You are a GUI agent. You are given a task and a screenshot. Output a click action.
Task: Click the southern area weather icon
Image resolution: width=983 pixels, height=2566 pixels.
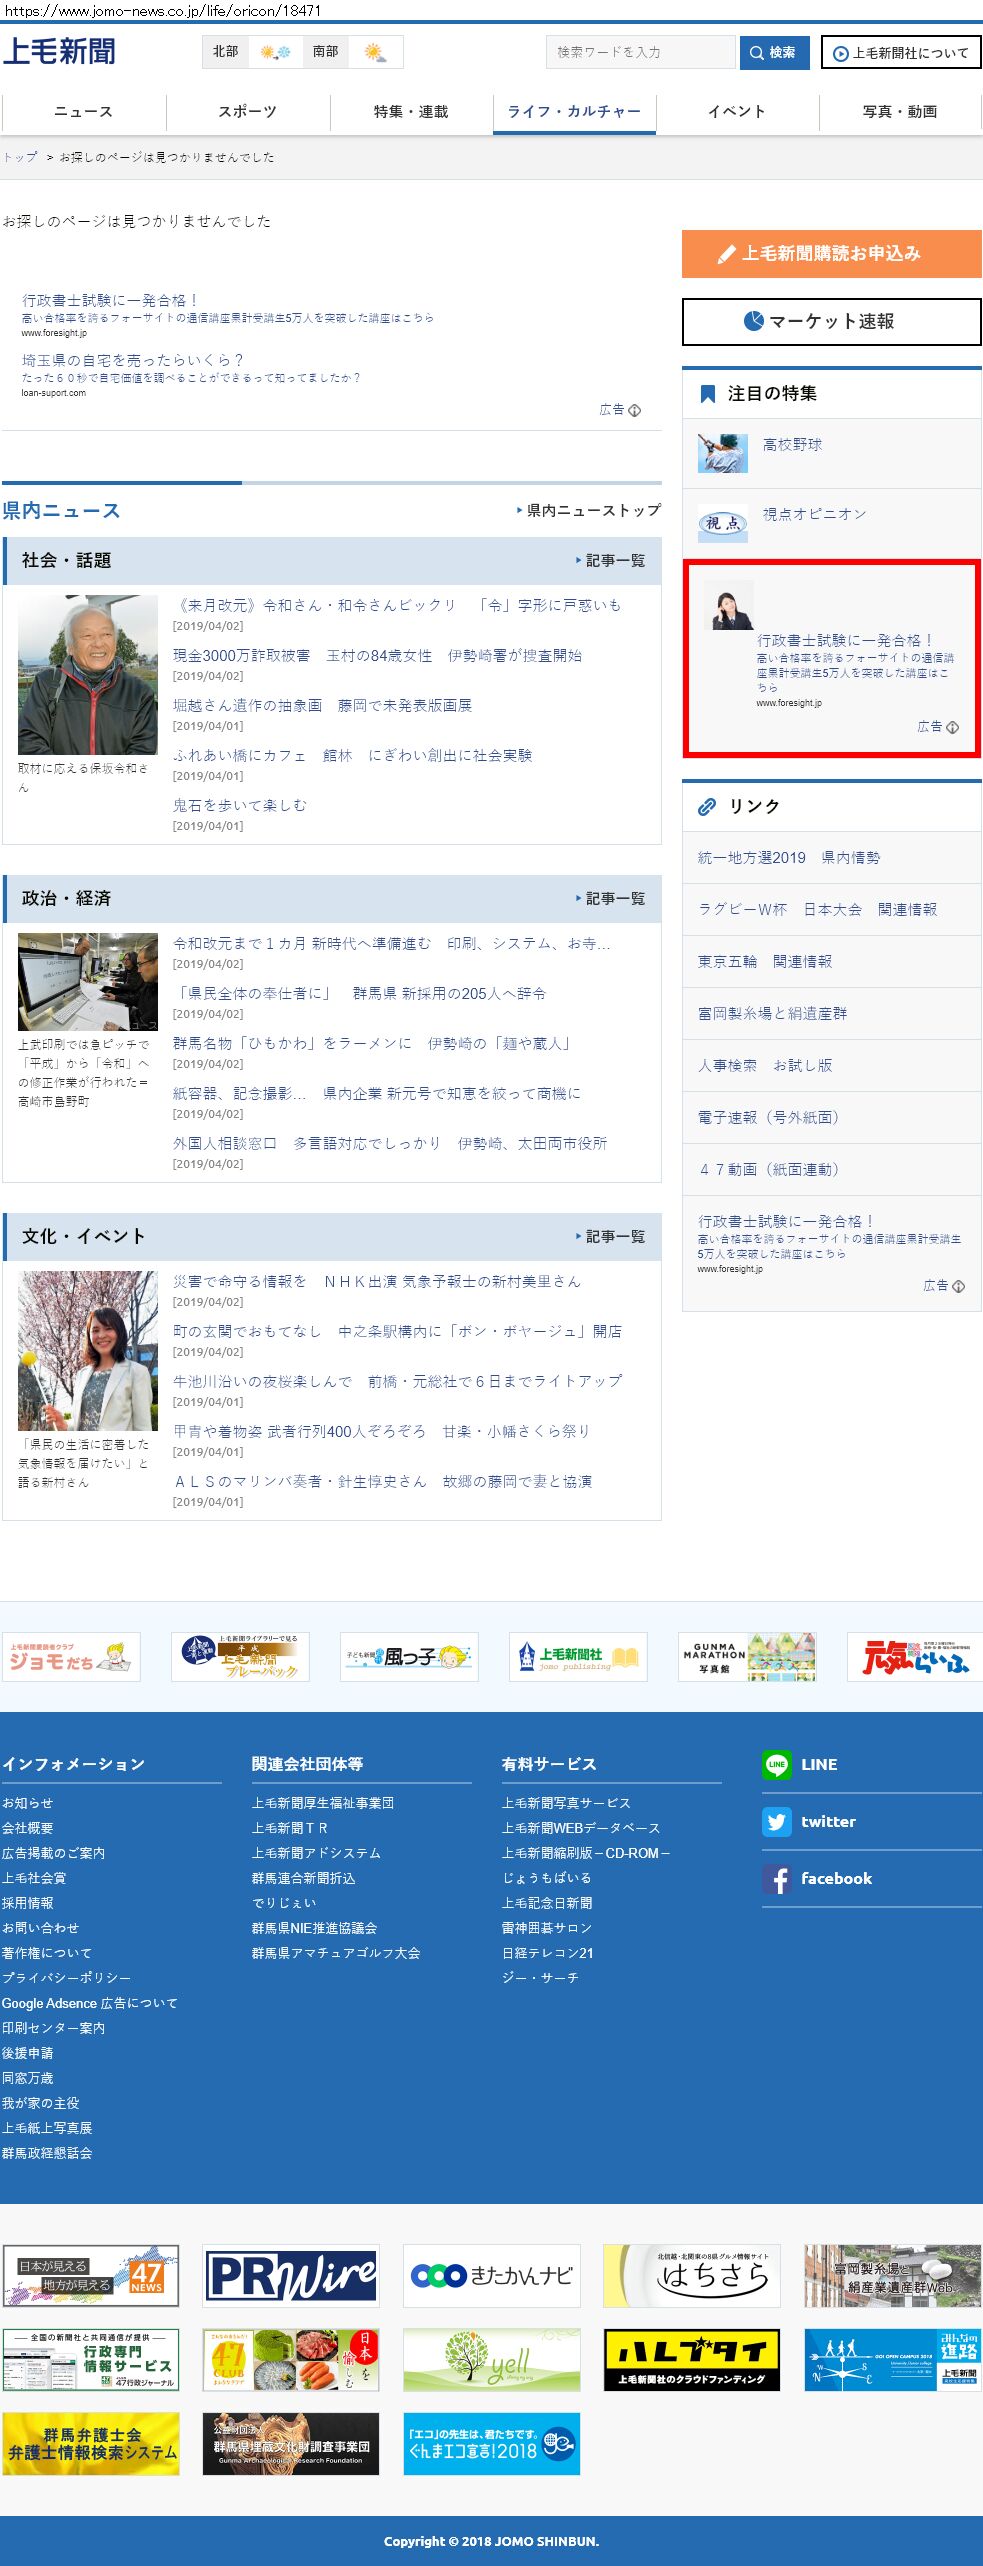375,52
